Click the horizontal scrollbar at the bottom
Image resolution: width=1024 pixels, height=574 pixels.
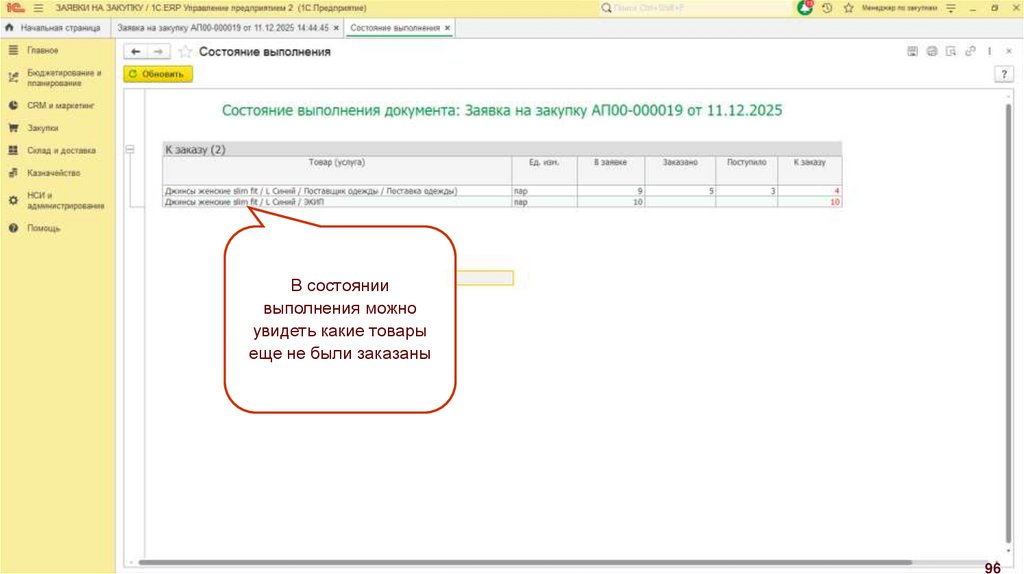[x=526, y=562]
